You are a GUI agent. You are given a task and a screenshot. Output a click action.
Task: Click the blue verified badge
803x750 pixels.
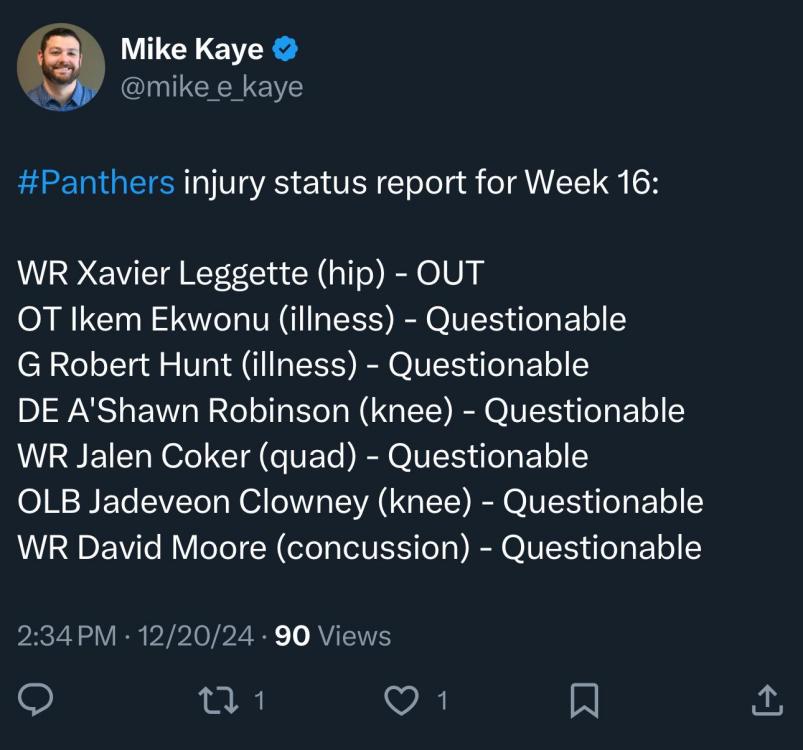[285, 49]
